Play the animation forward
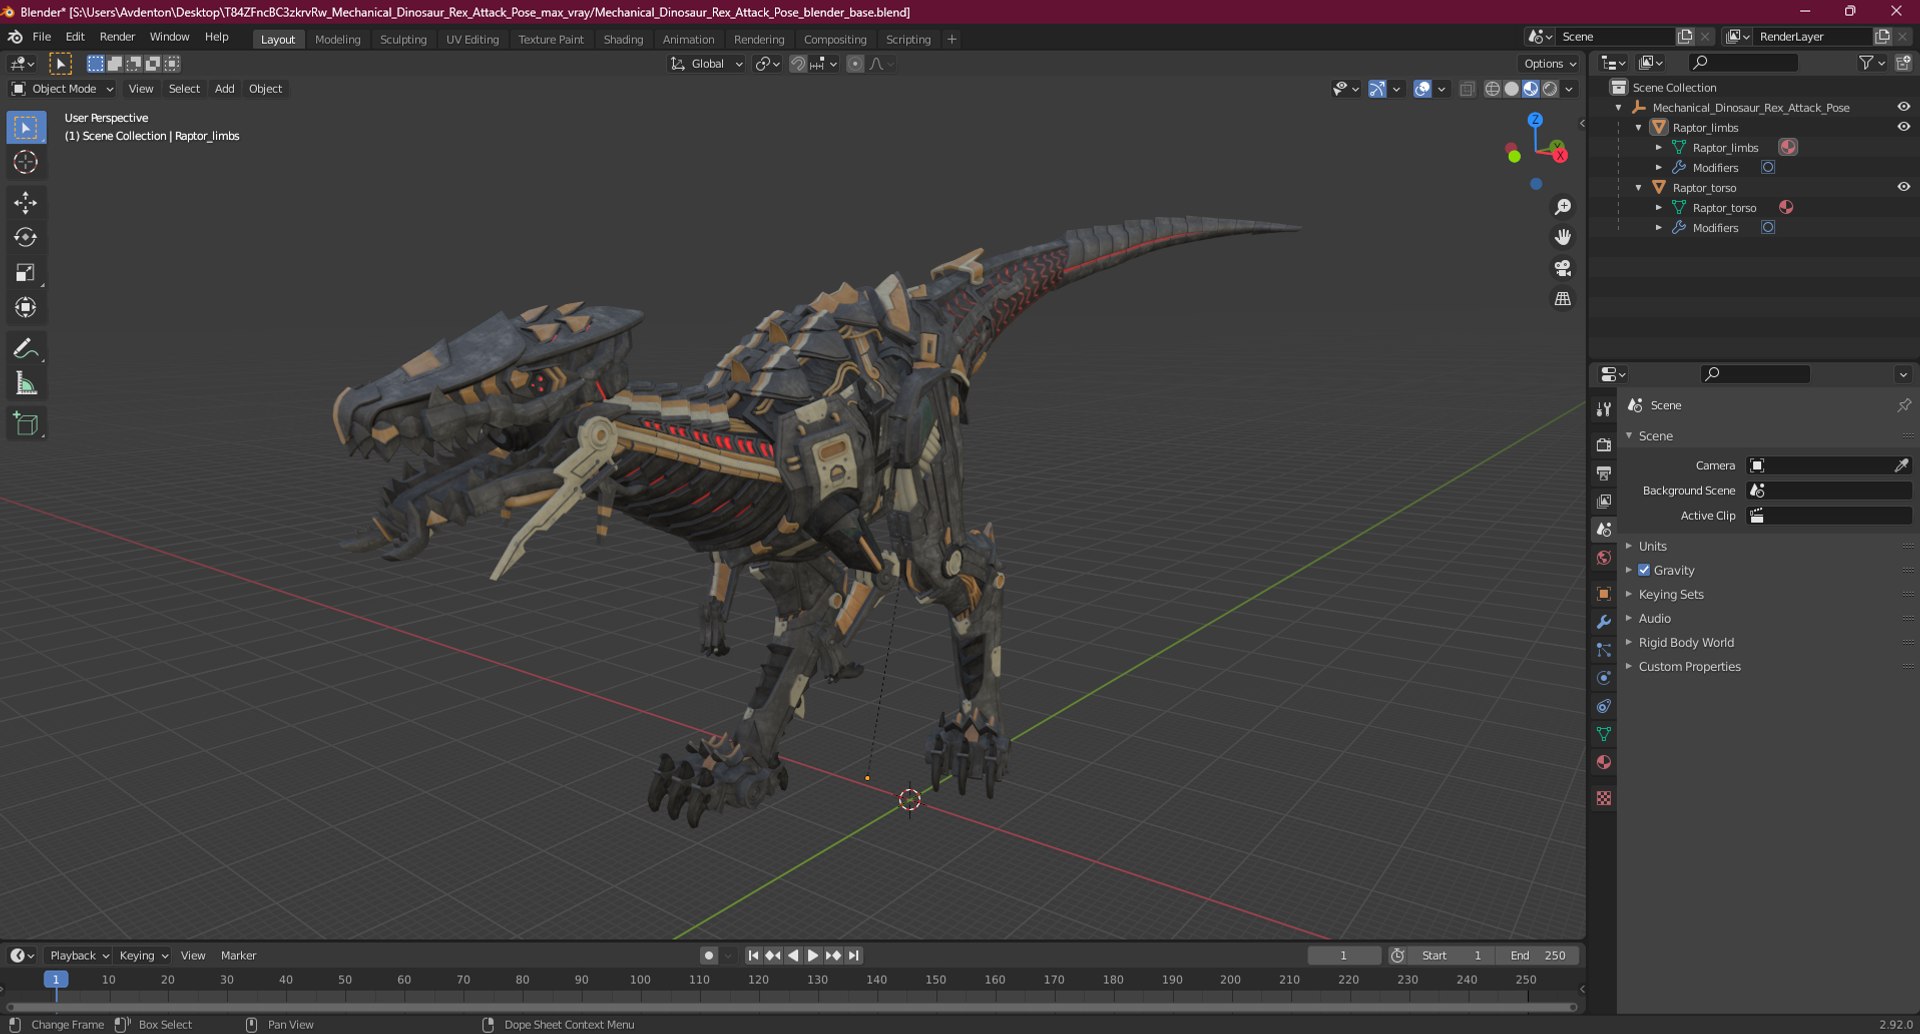Image resolution: width=1920 pixels, height=1034 pixels. click(813, 956)
